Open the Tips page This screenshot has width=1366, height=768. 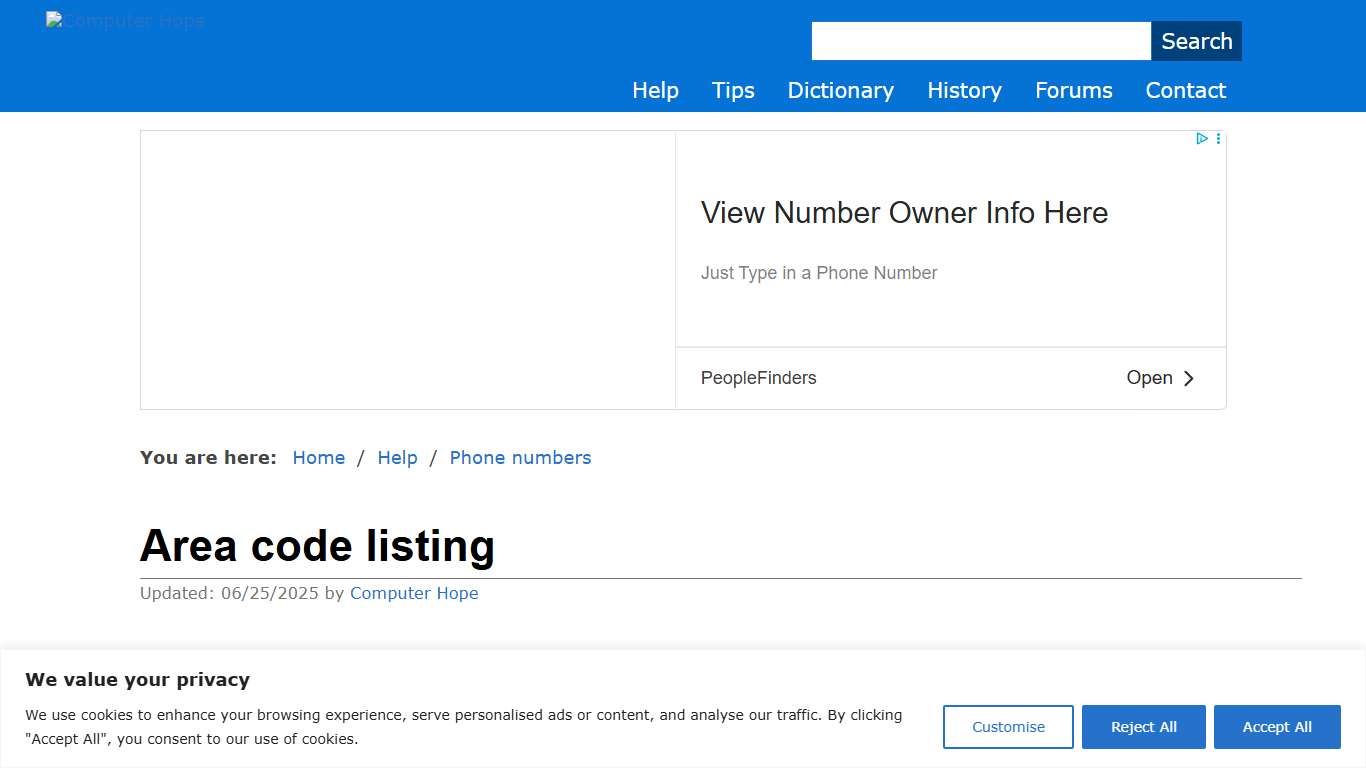pos(733,90)
